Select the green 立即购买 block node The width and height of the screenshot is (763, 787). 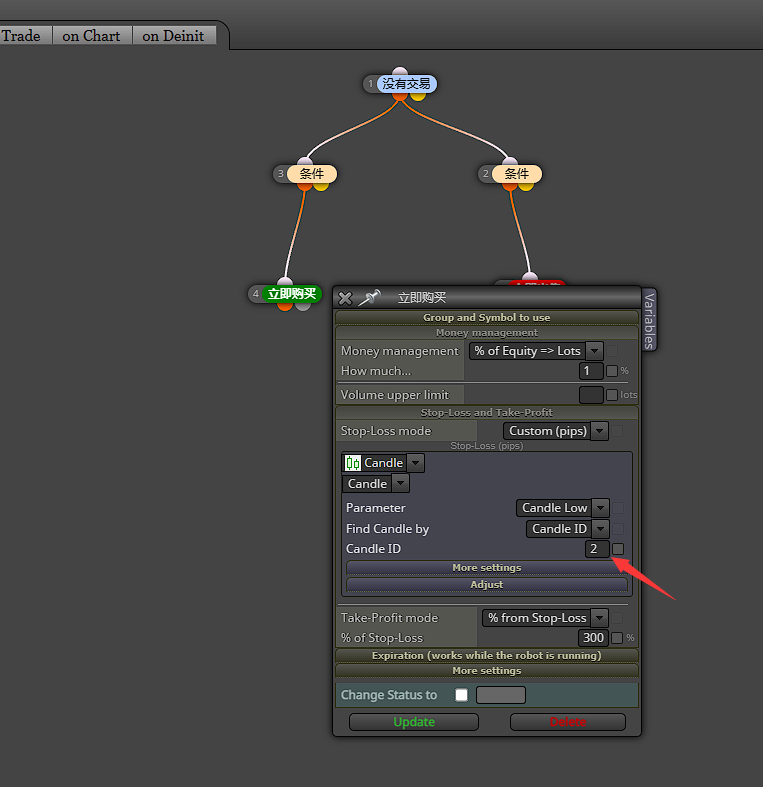click(292, 294)
